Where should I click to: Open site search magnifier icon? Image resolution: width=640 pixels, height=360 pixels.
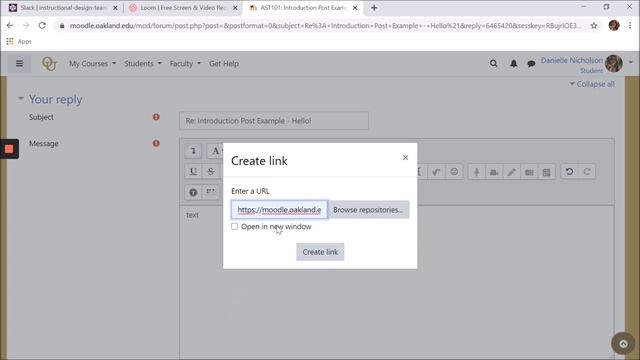click(x=493, y=64)
